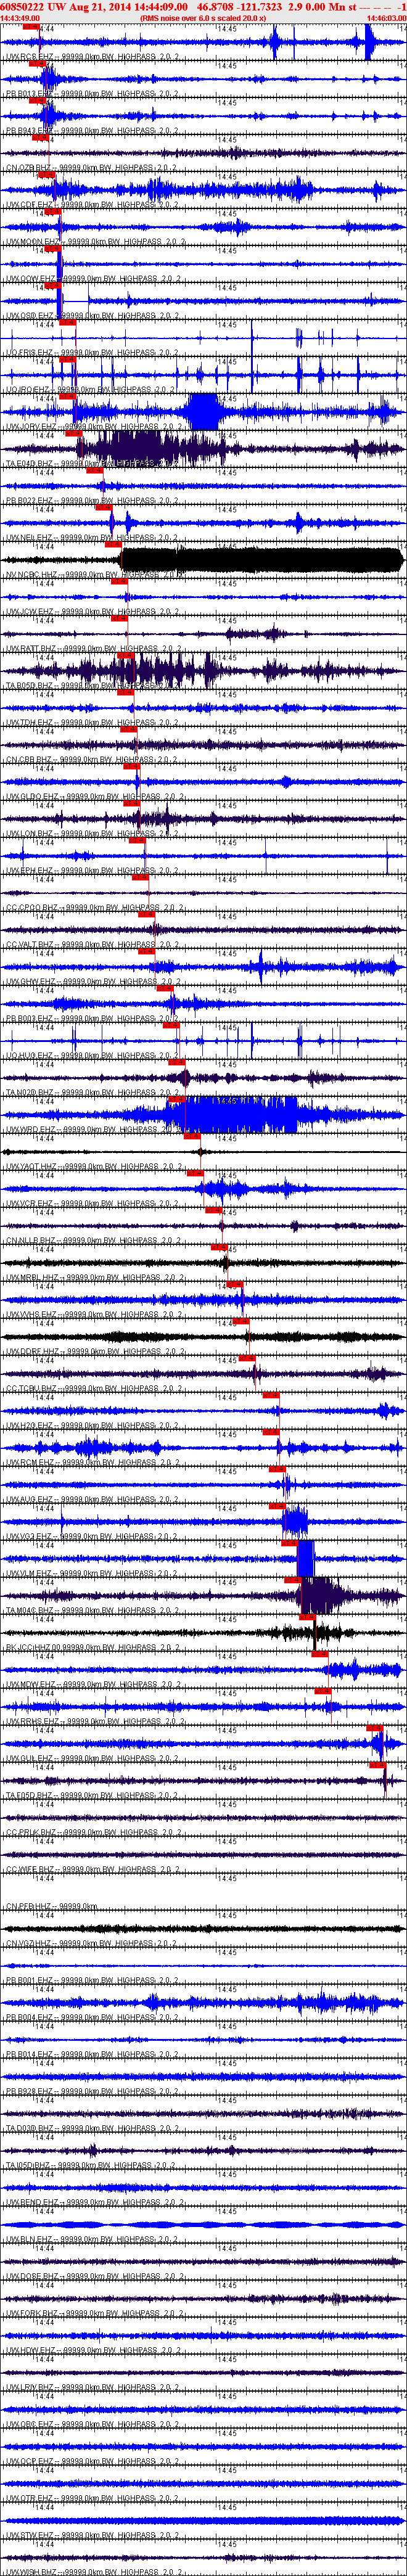Select the UW.GLDO EHZ trace label
407x2576 pixels.
point(92,797)
